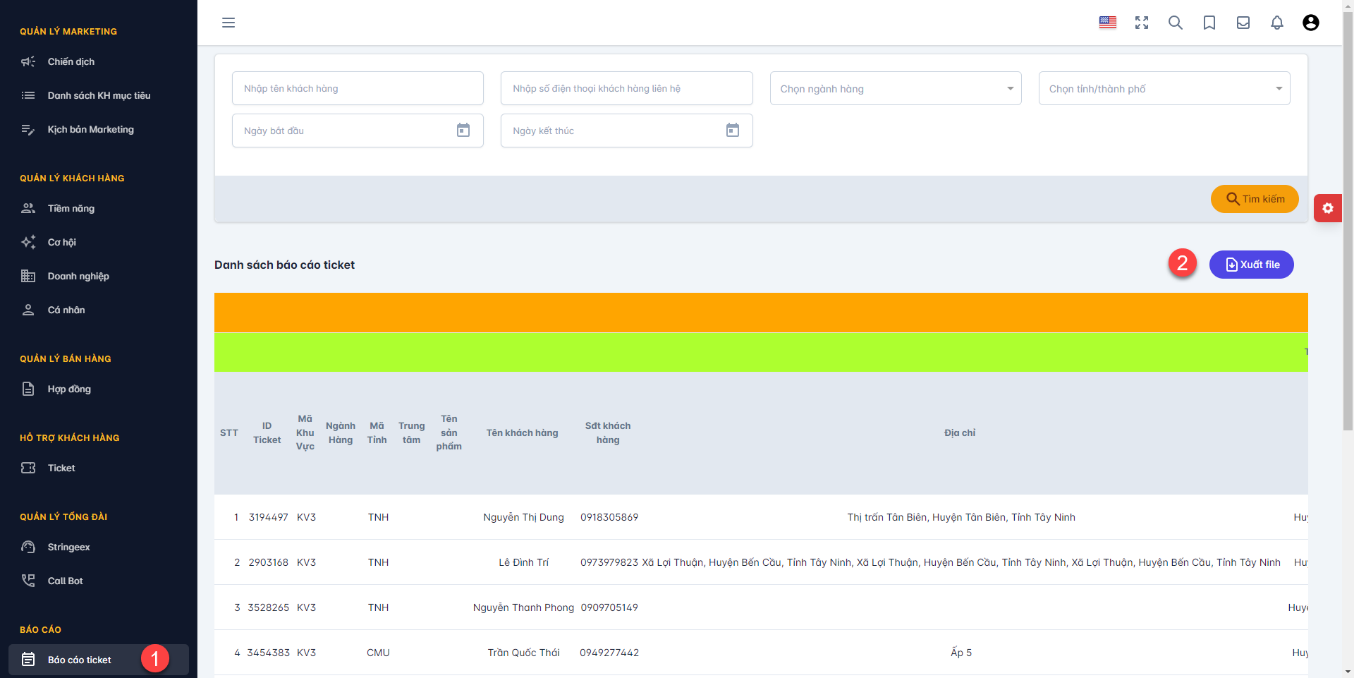Screen dimensions: 1354x678
Task: Open customer link Nguyễn Thanh Phong
Action: point(523,608)
